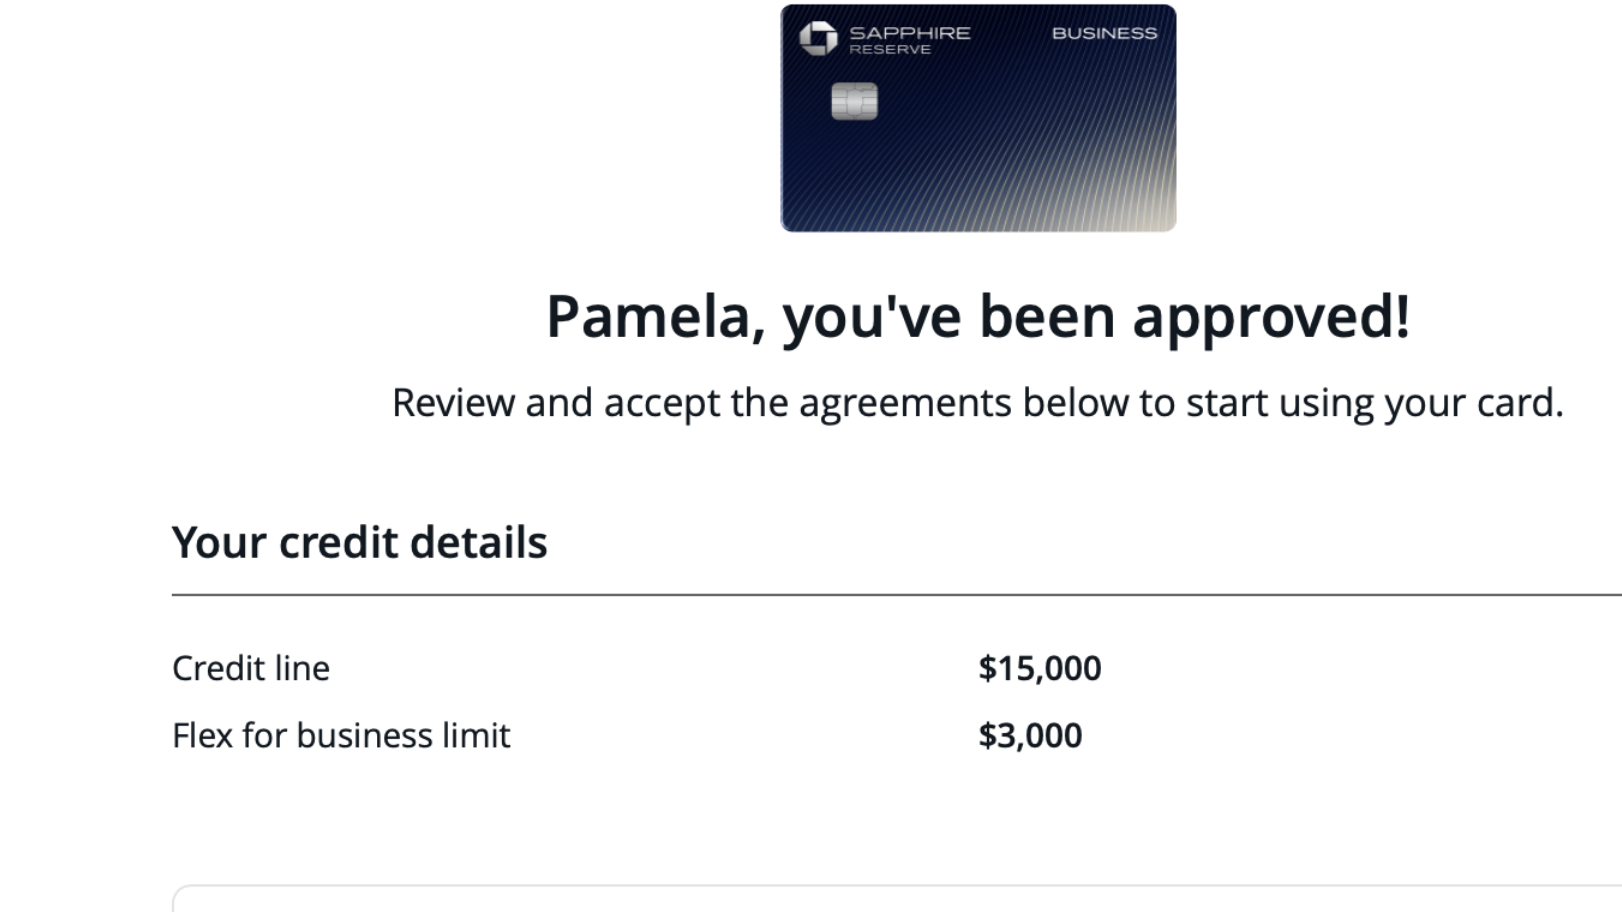
Task: Click the silver chip on the card
Action: 854,101
